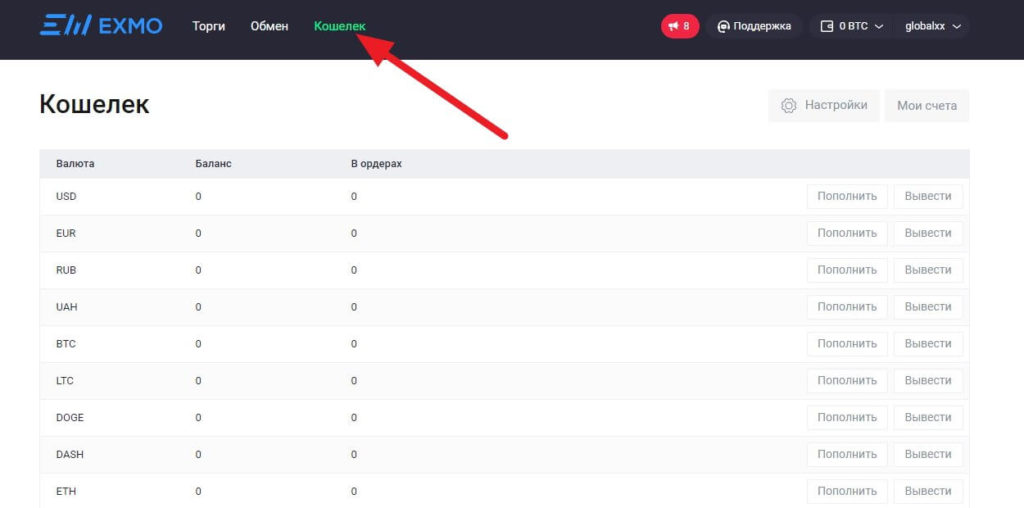Click the Валюта column header
This screenshot has width=1024, height=508.
75,163
